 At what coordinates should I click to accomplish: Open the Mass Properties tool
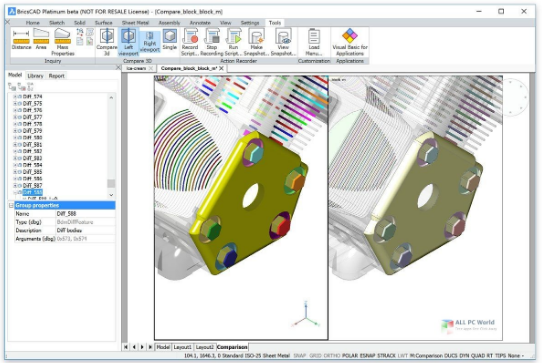63,42
